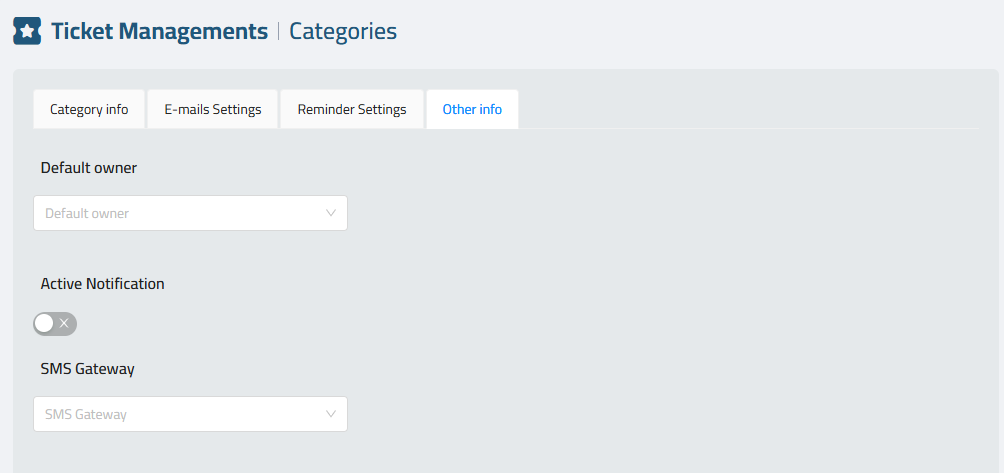
Task: Click the Active Notification label
Action: (x=102, y=284)
